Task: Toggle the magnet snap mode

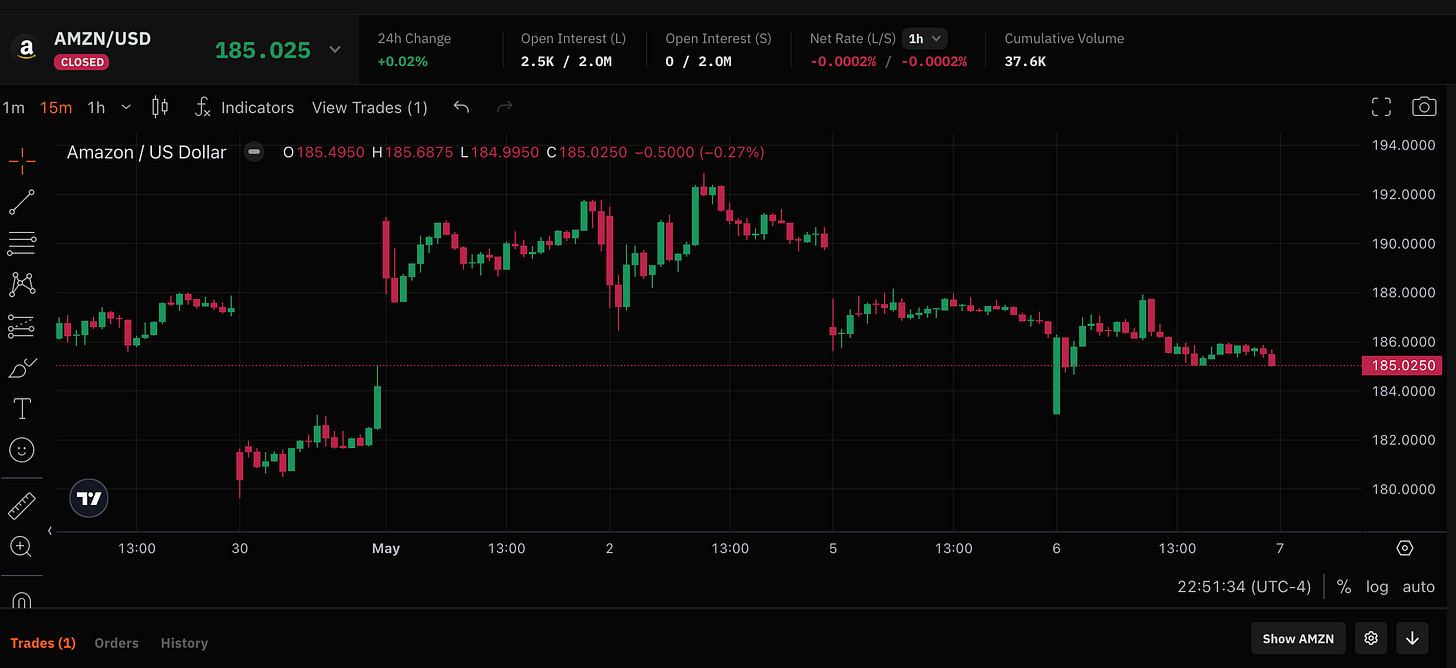Action: click(x=22, y=600)
